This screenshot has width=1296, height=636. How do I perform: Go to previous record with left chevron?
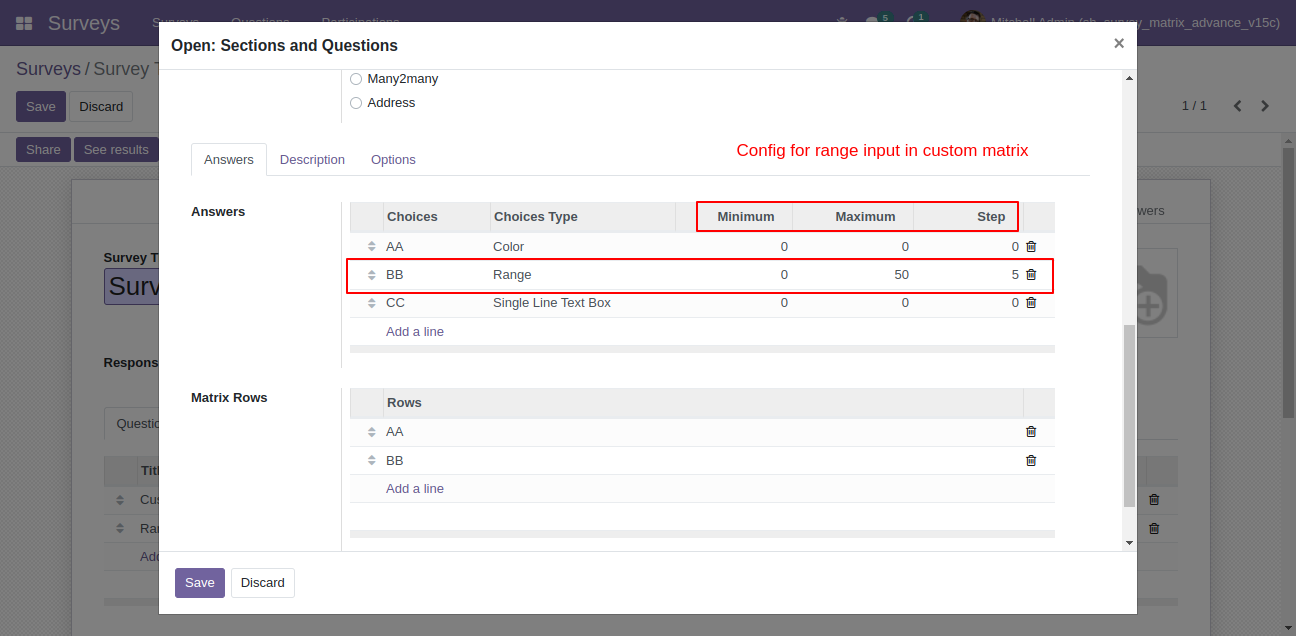coord(1238,106)
